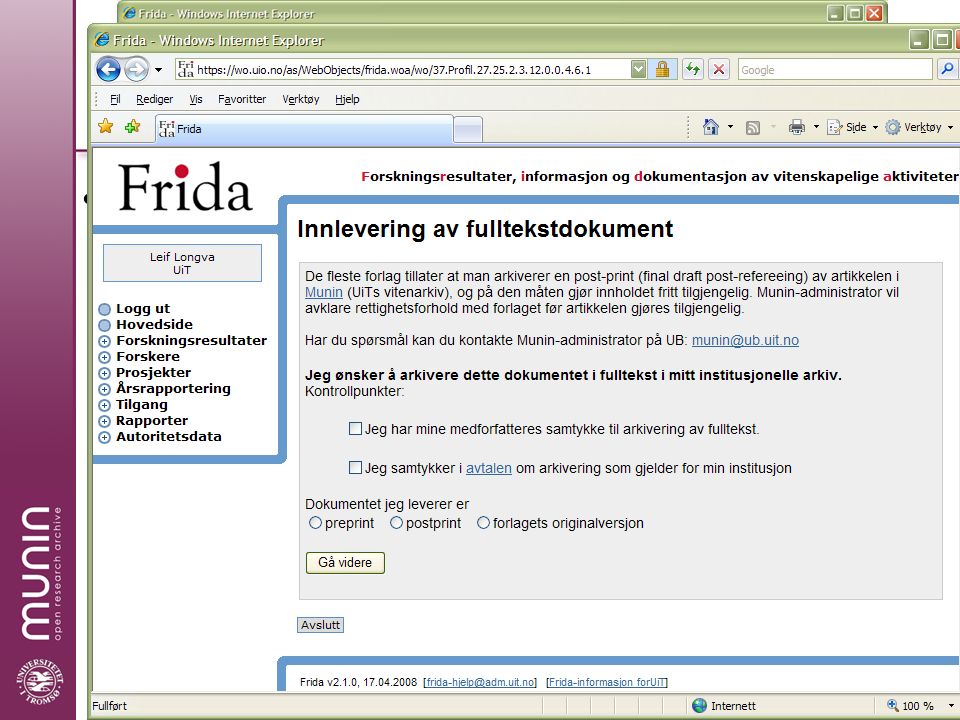This screenshot has width=960, height=720.
Task: Click the Leif Longva UiT user box
Action: point(182,263)
